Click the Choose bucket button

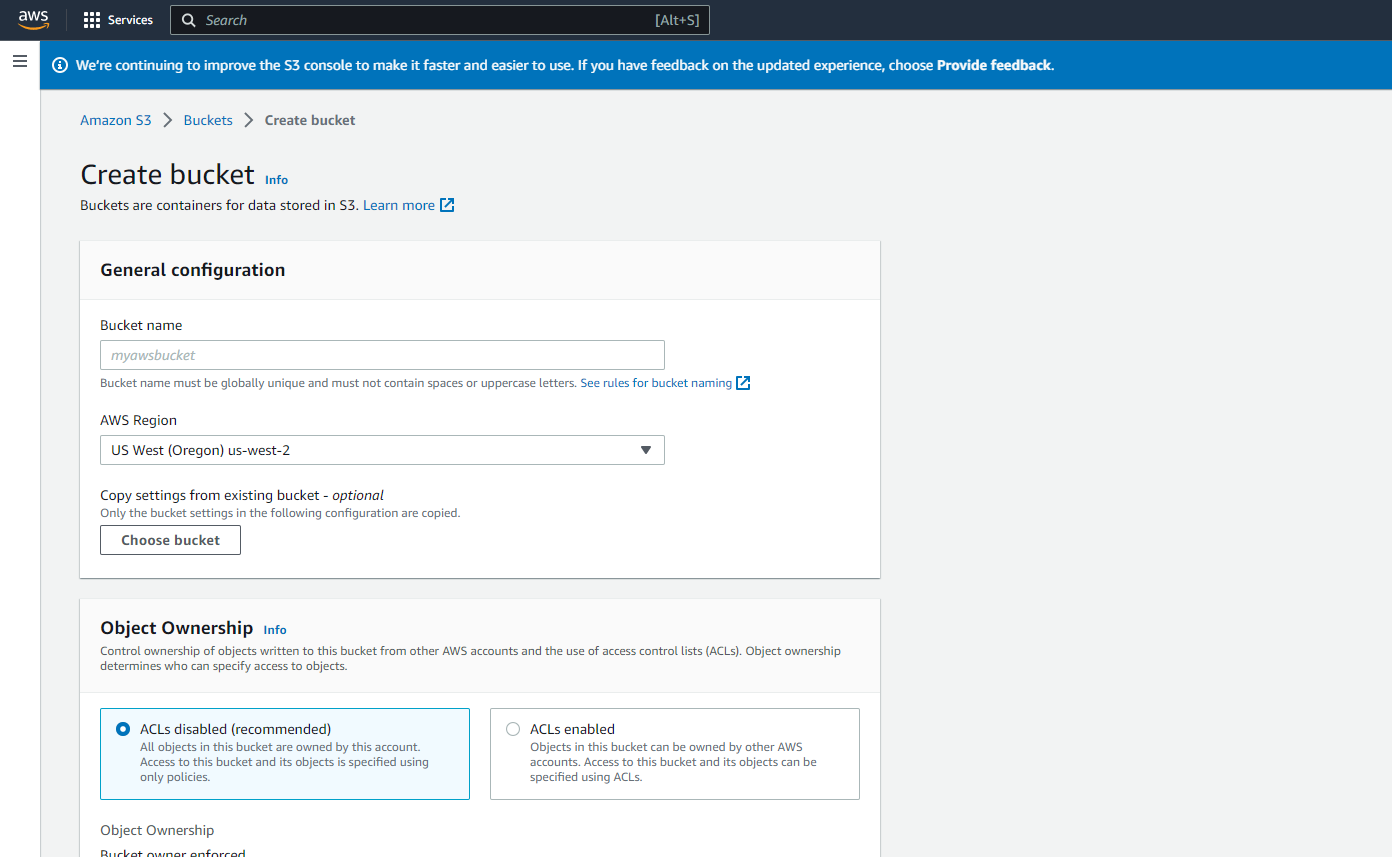coord(170,540)
